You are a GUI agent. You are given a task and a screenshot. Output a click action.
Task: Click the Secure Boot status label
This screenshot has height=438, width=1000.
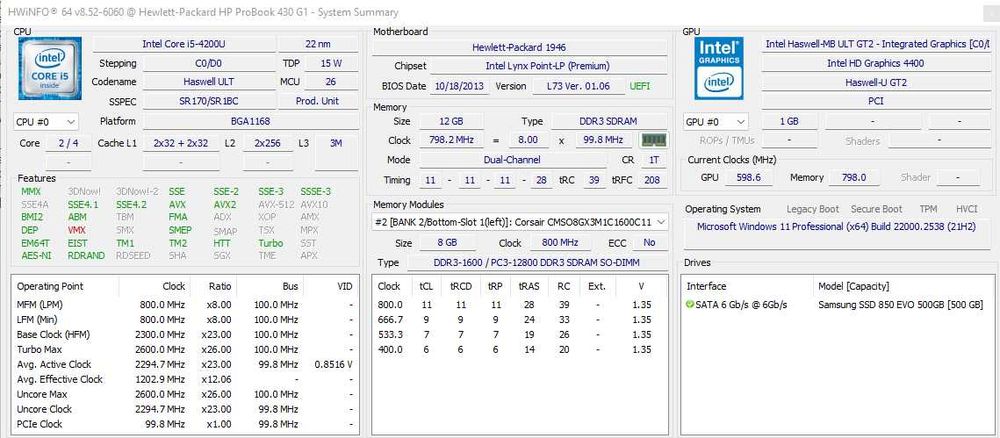pos(876,209)
